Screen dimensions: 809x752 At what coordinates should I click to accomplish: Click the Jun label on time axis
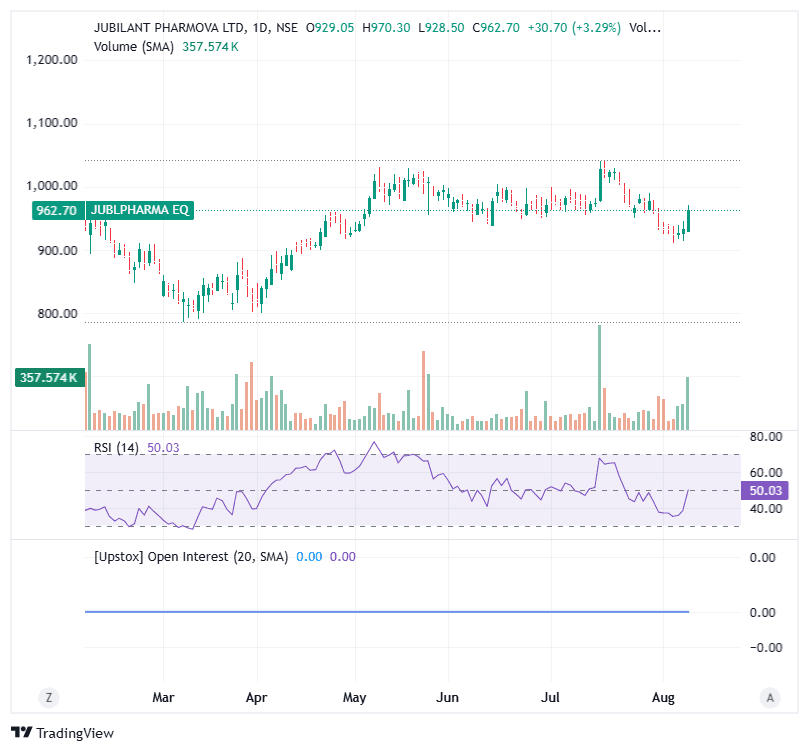pos(447,697)
